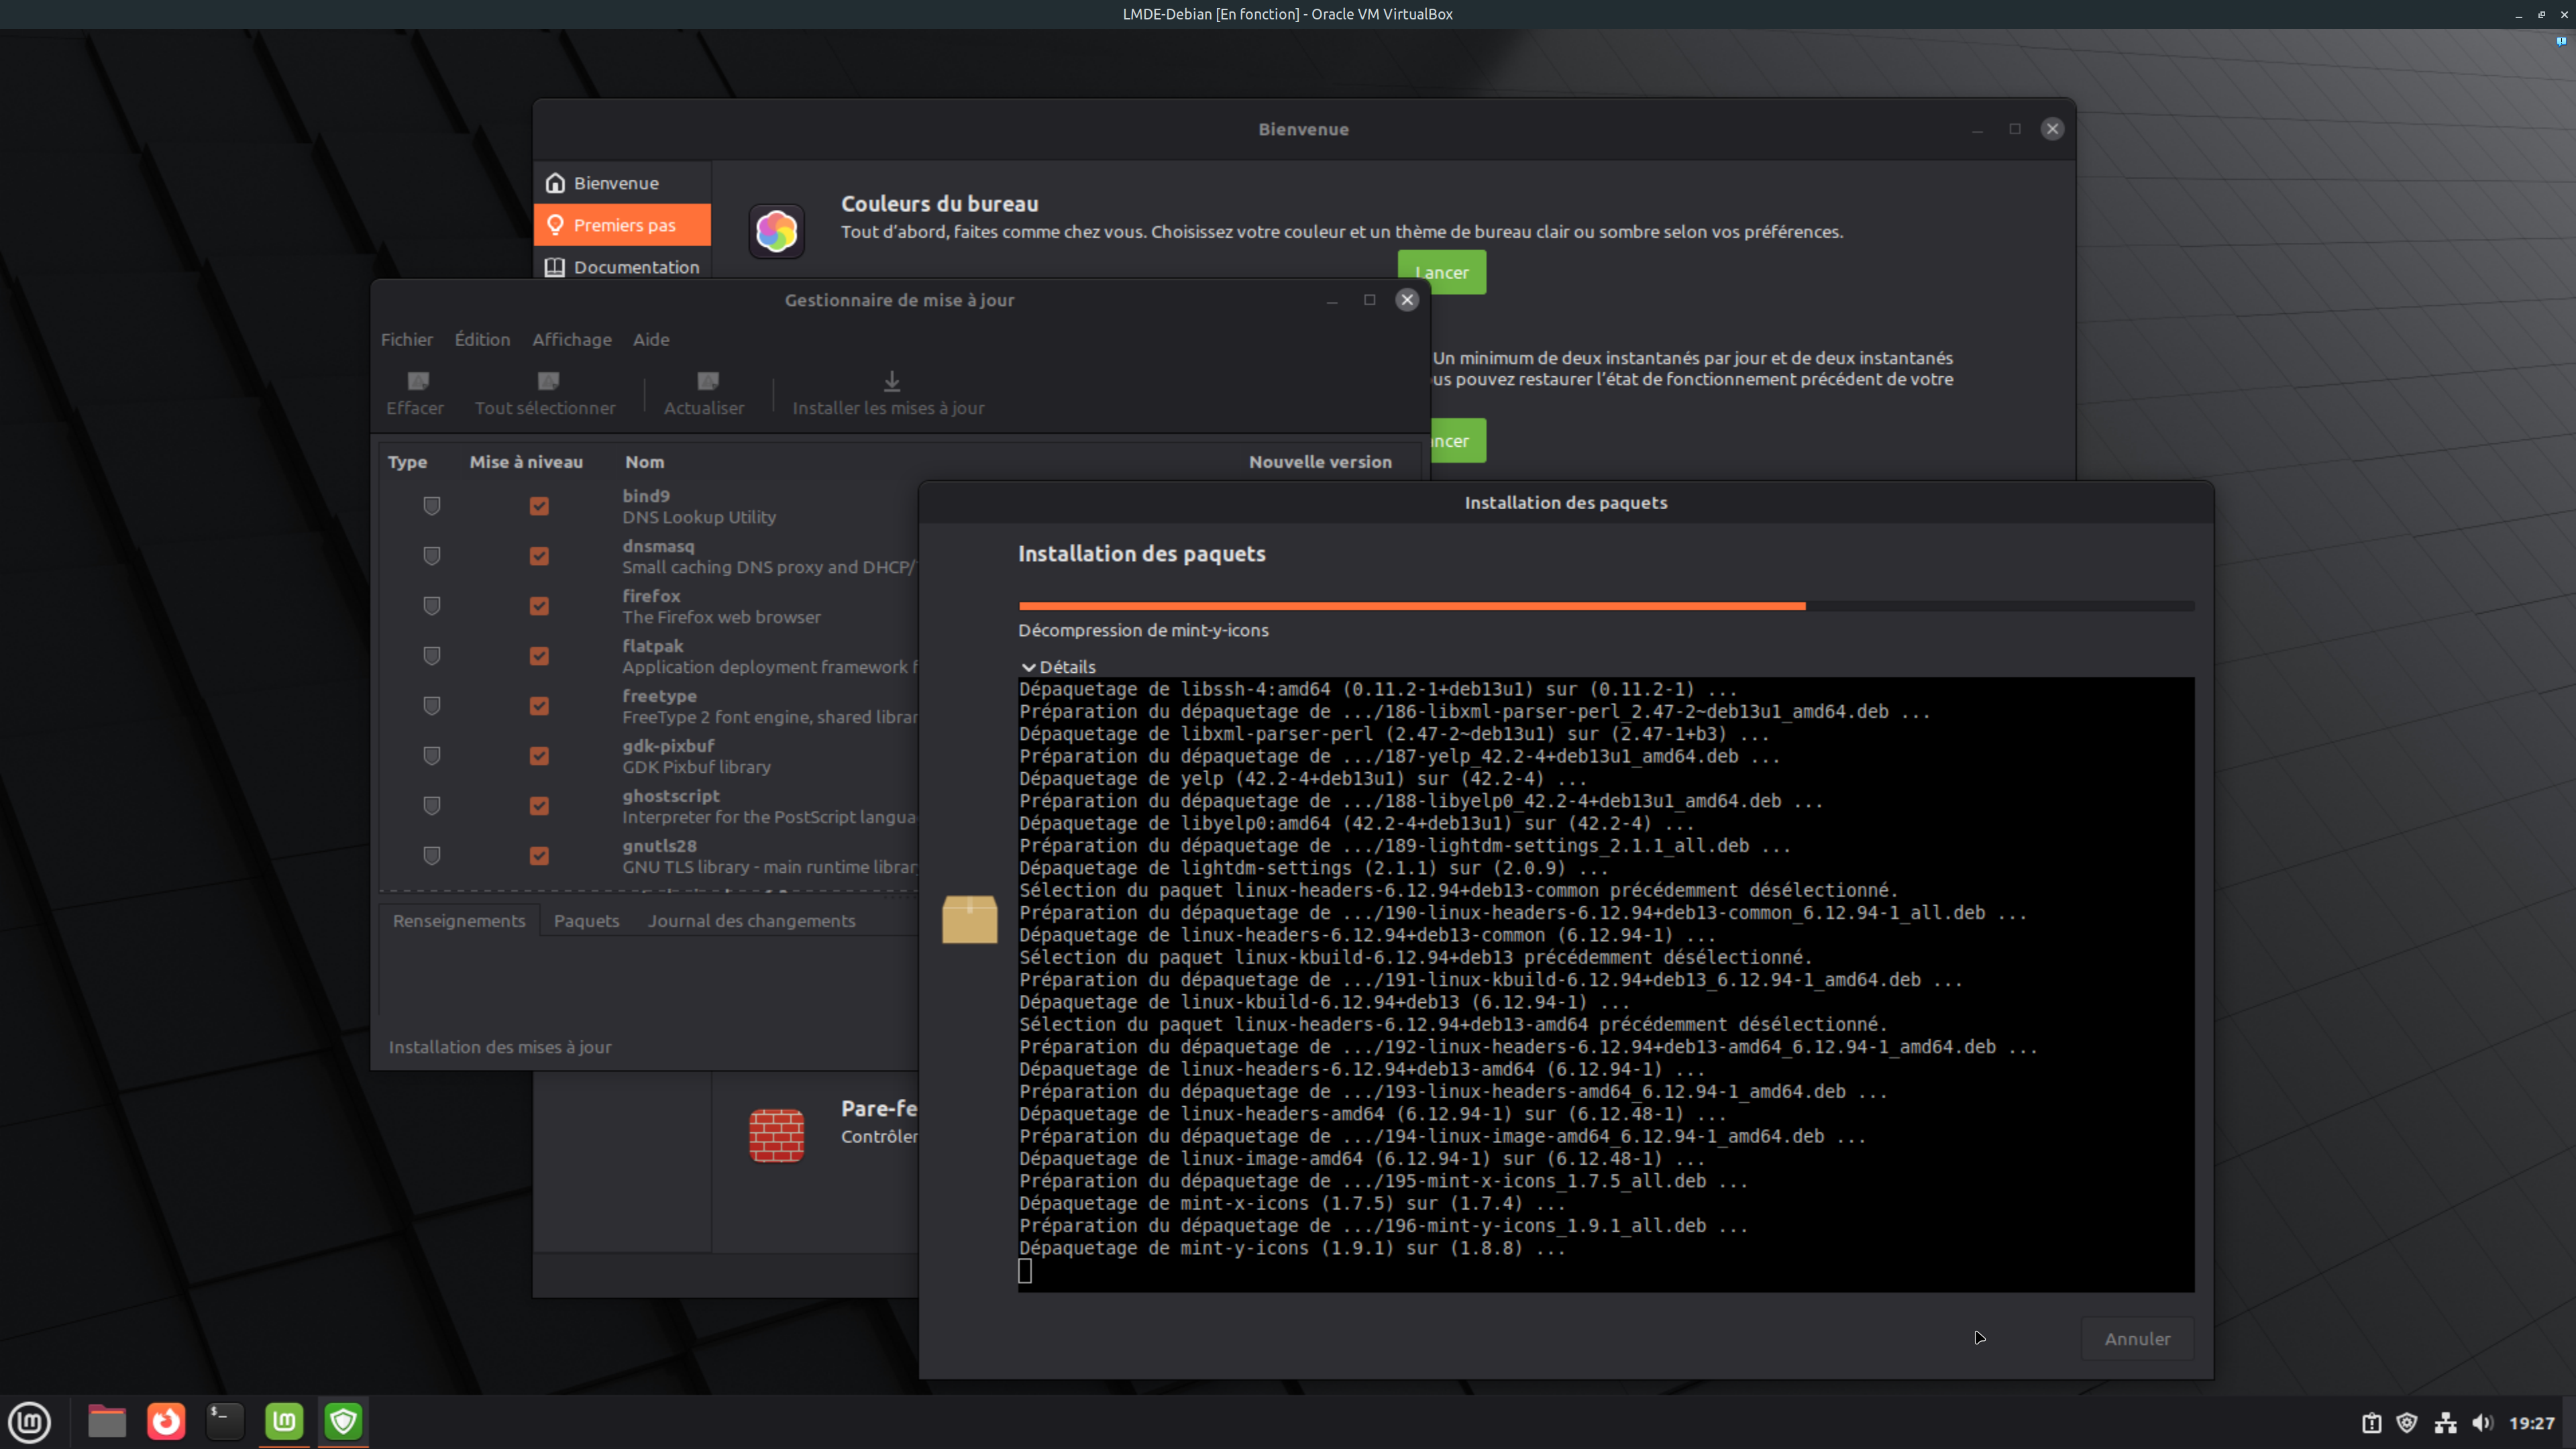Open the Édition menu
The width and height of the screenshot is (2576, 1449).
pyautogui.click(x=482, y=340)
